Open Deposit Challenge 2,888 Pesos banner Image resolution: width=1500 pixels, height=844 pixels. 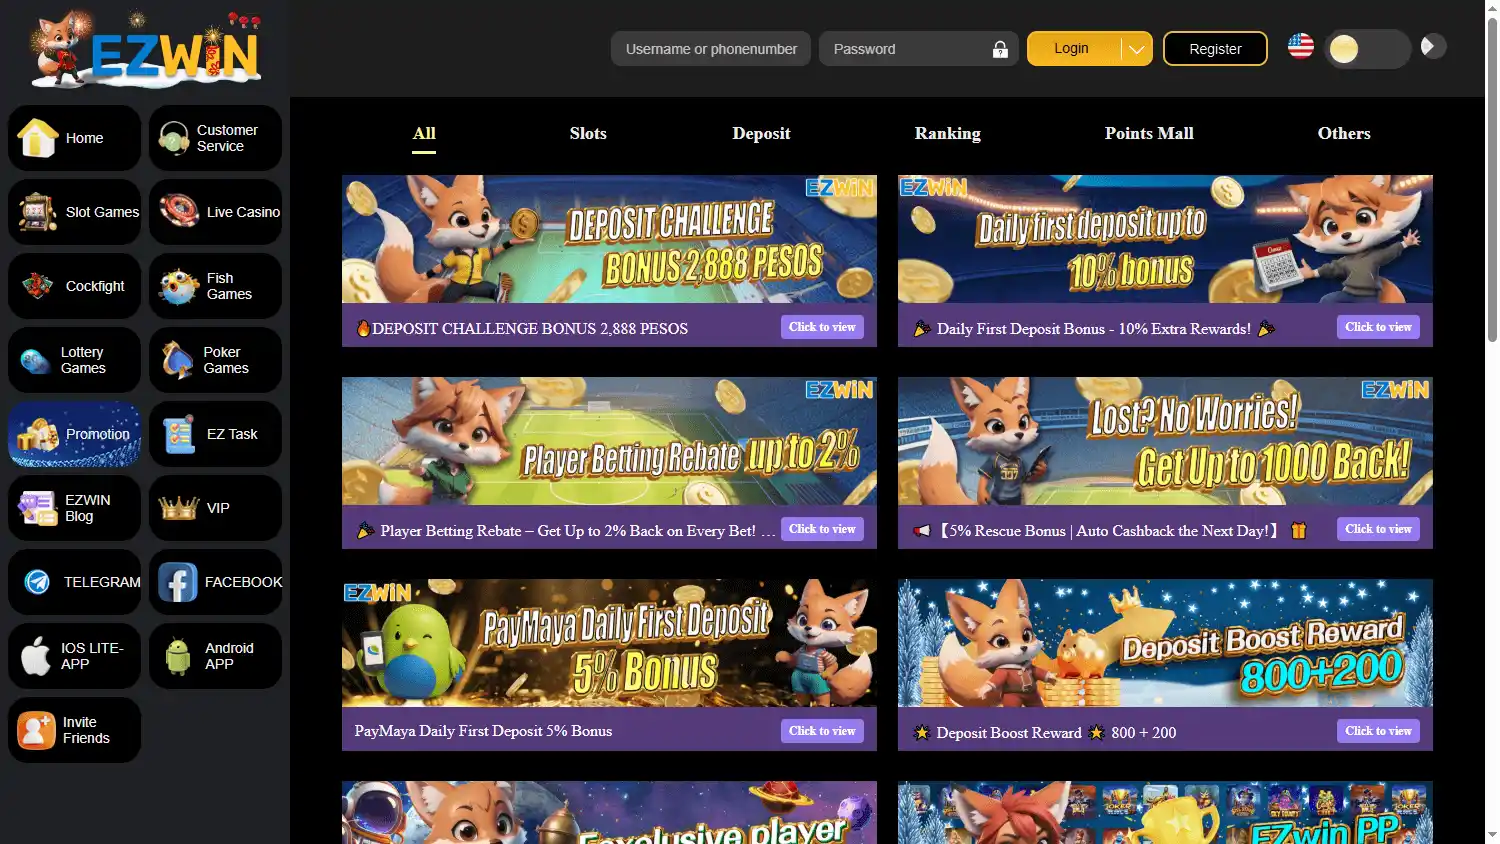609,239
